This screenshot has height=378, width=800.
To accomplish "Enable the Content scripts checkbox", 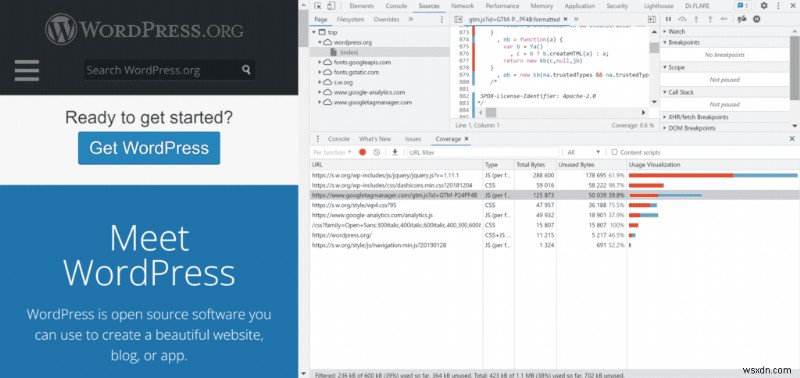I will pyautogui.click(x=614, y=152).
